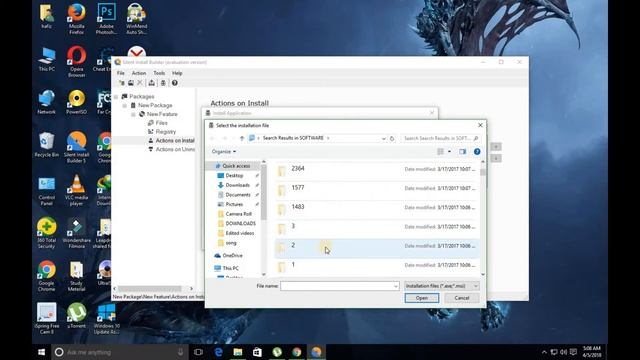
Task: Open the Action menu
Action: click(x=139, y=73)
